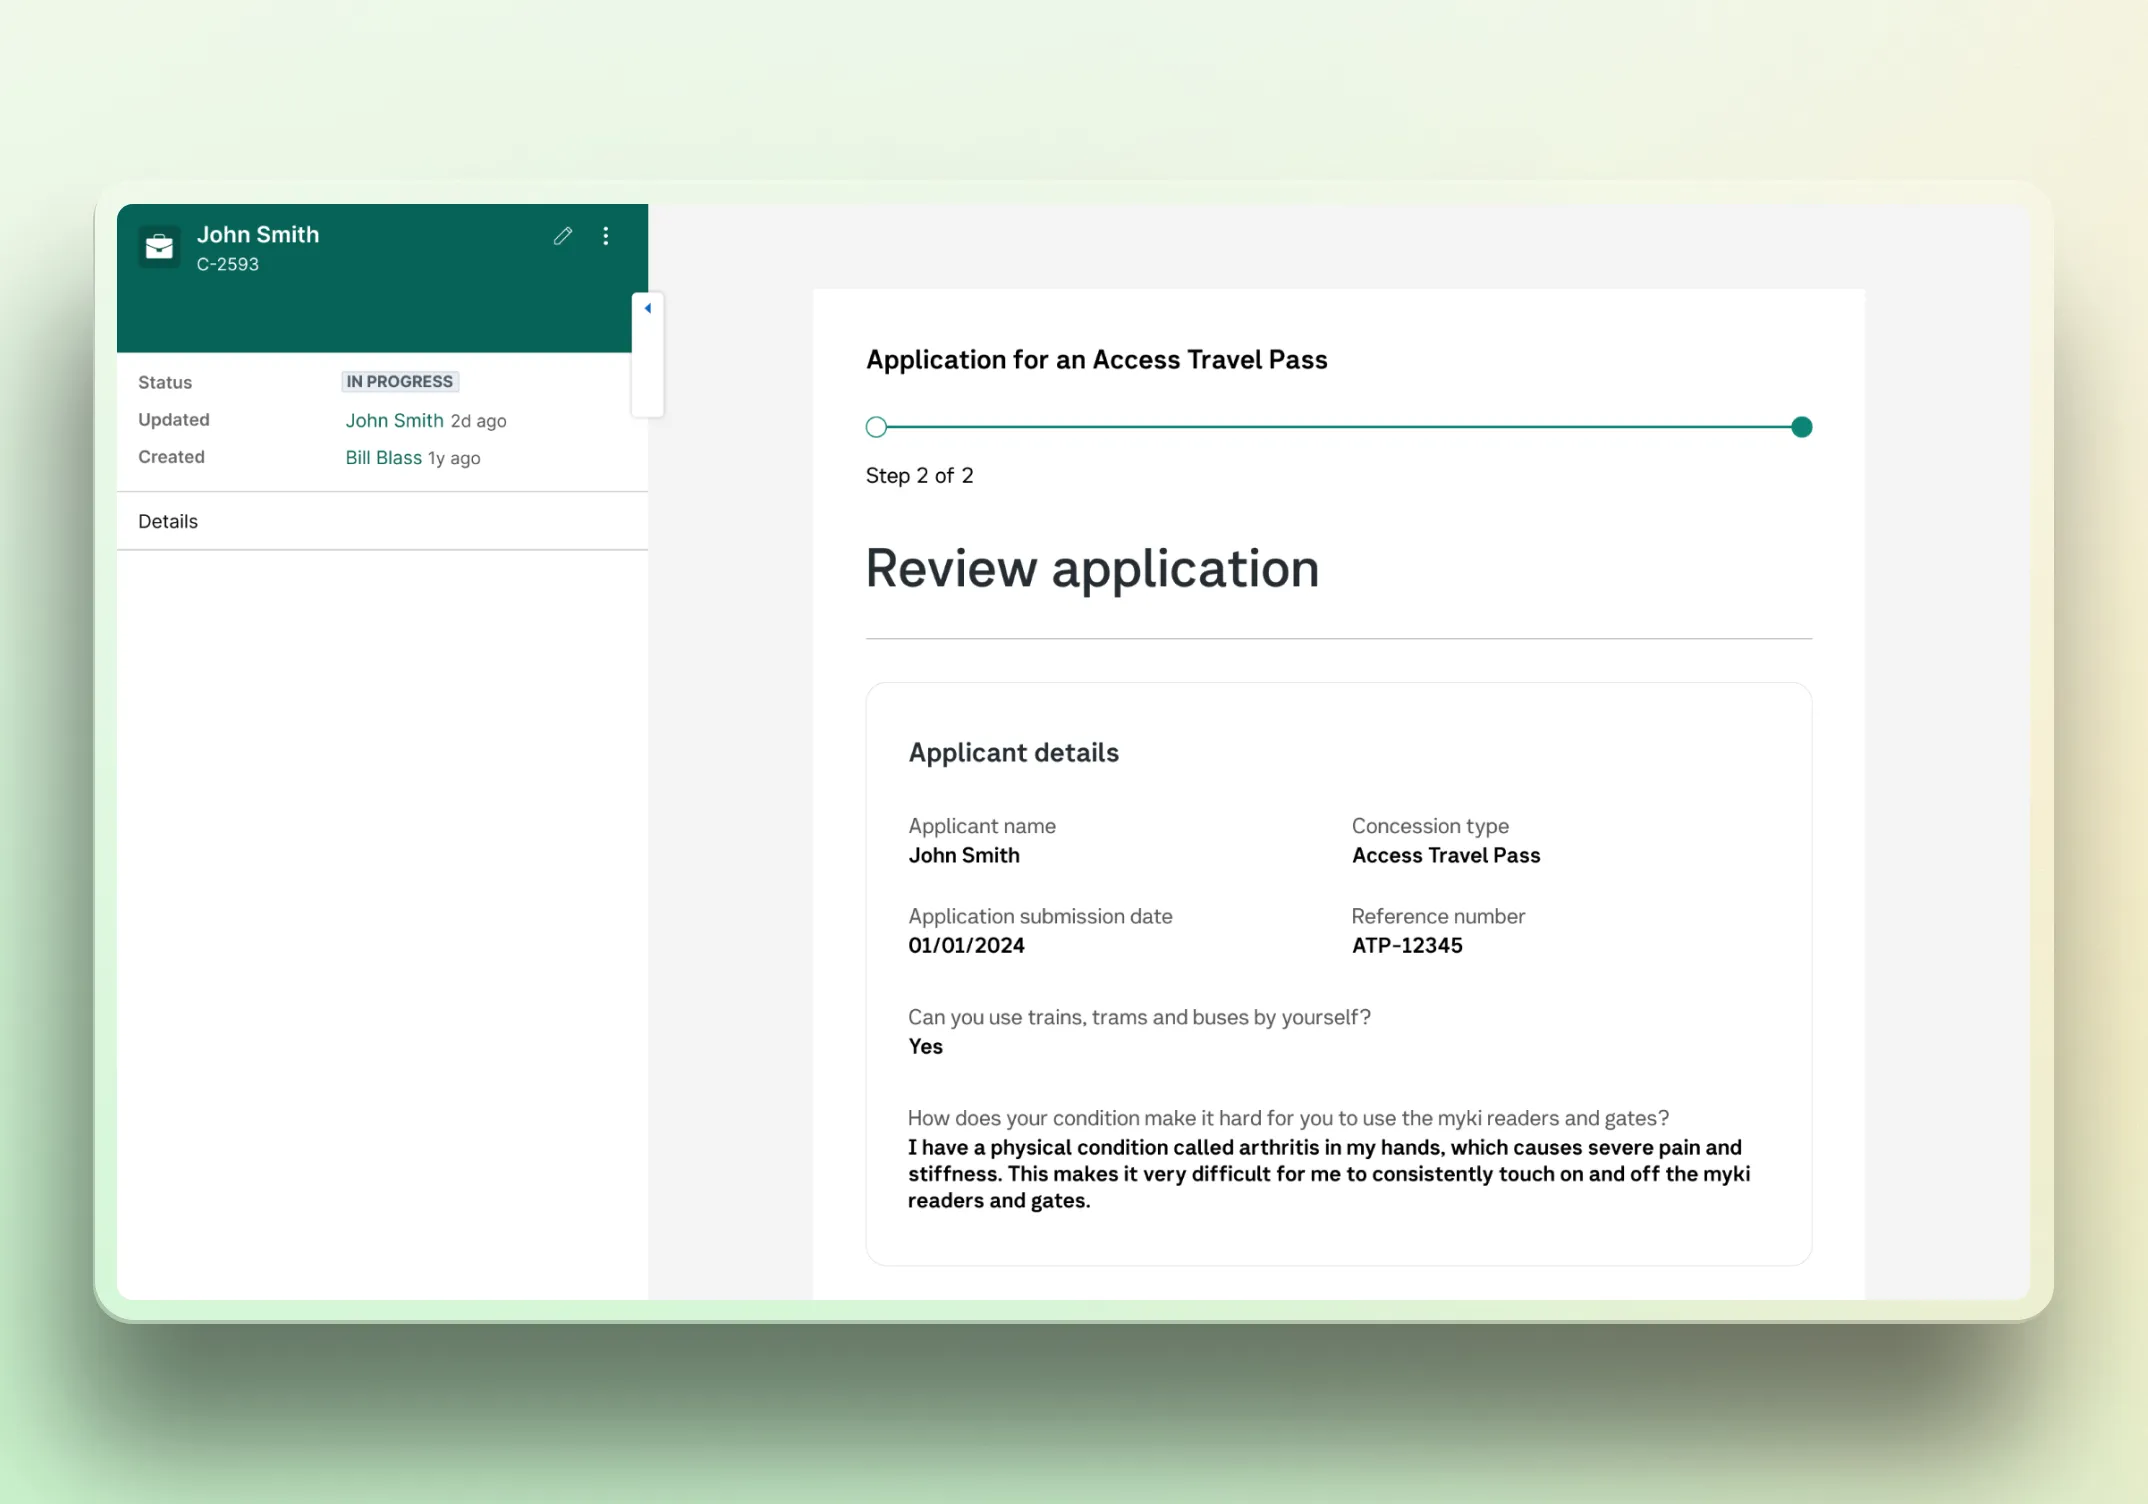Click the Review application heading
Viewport: 2148px width, 1504px height.
(1091, 569)
